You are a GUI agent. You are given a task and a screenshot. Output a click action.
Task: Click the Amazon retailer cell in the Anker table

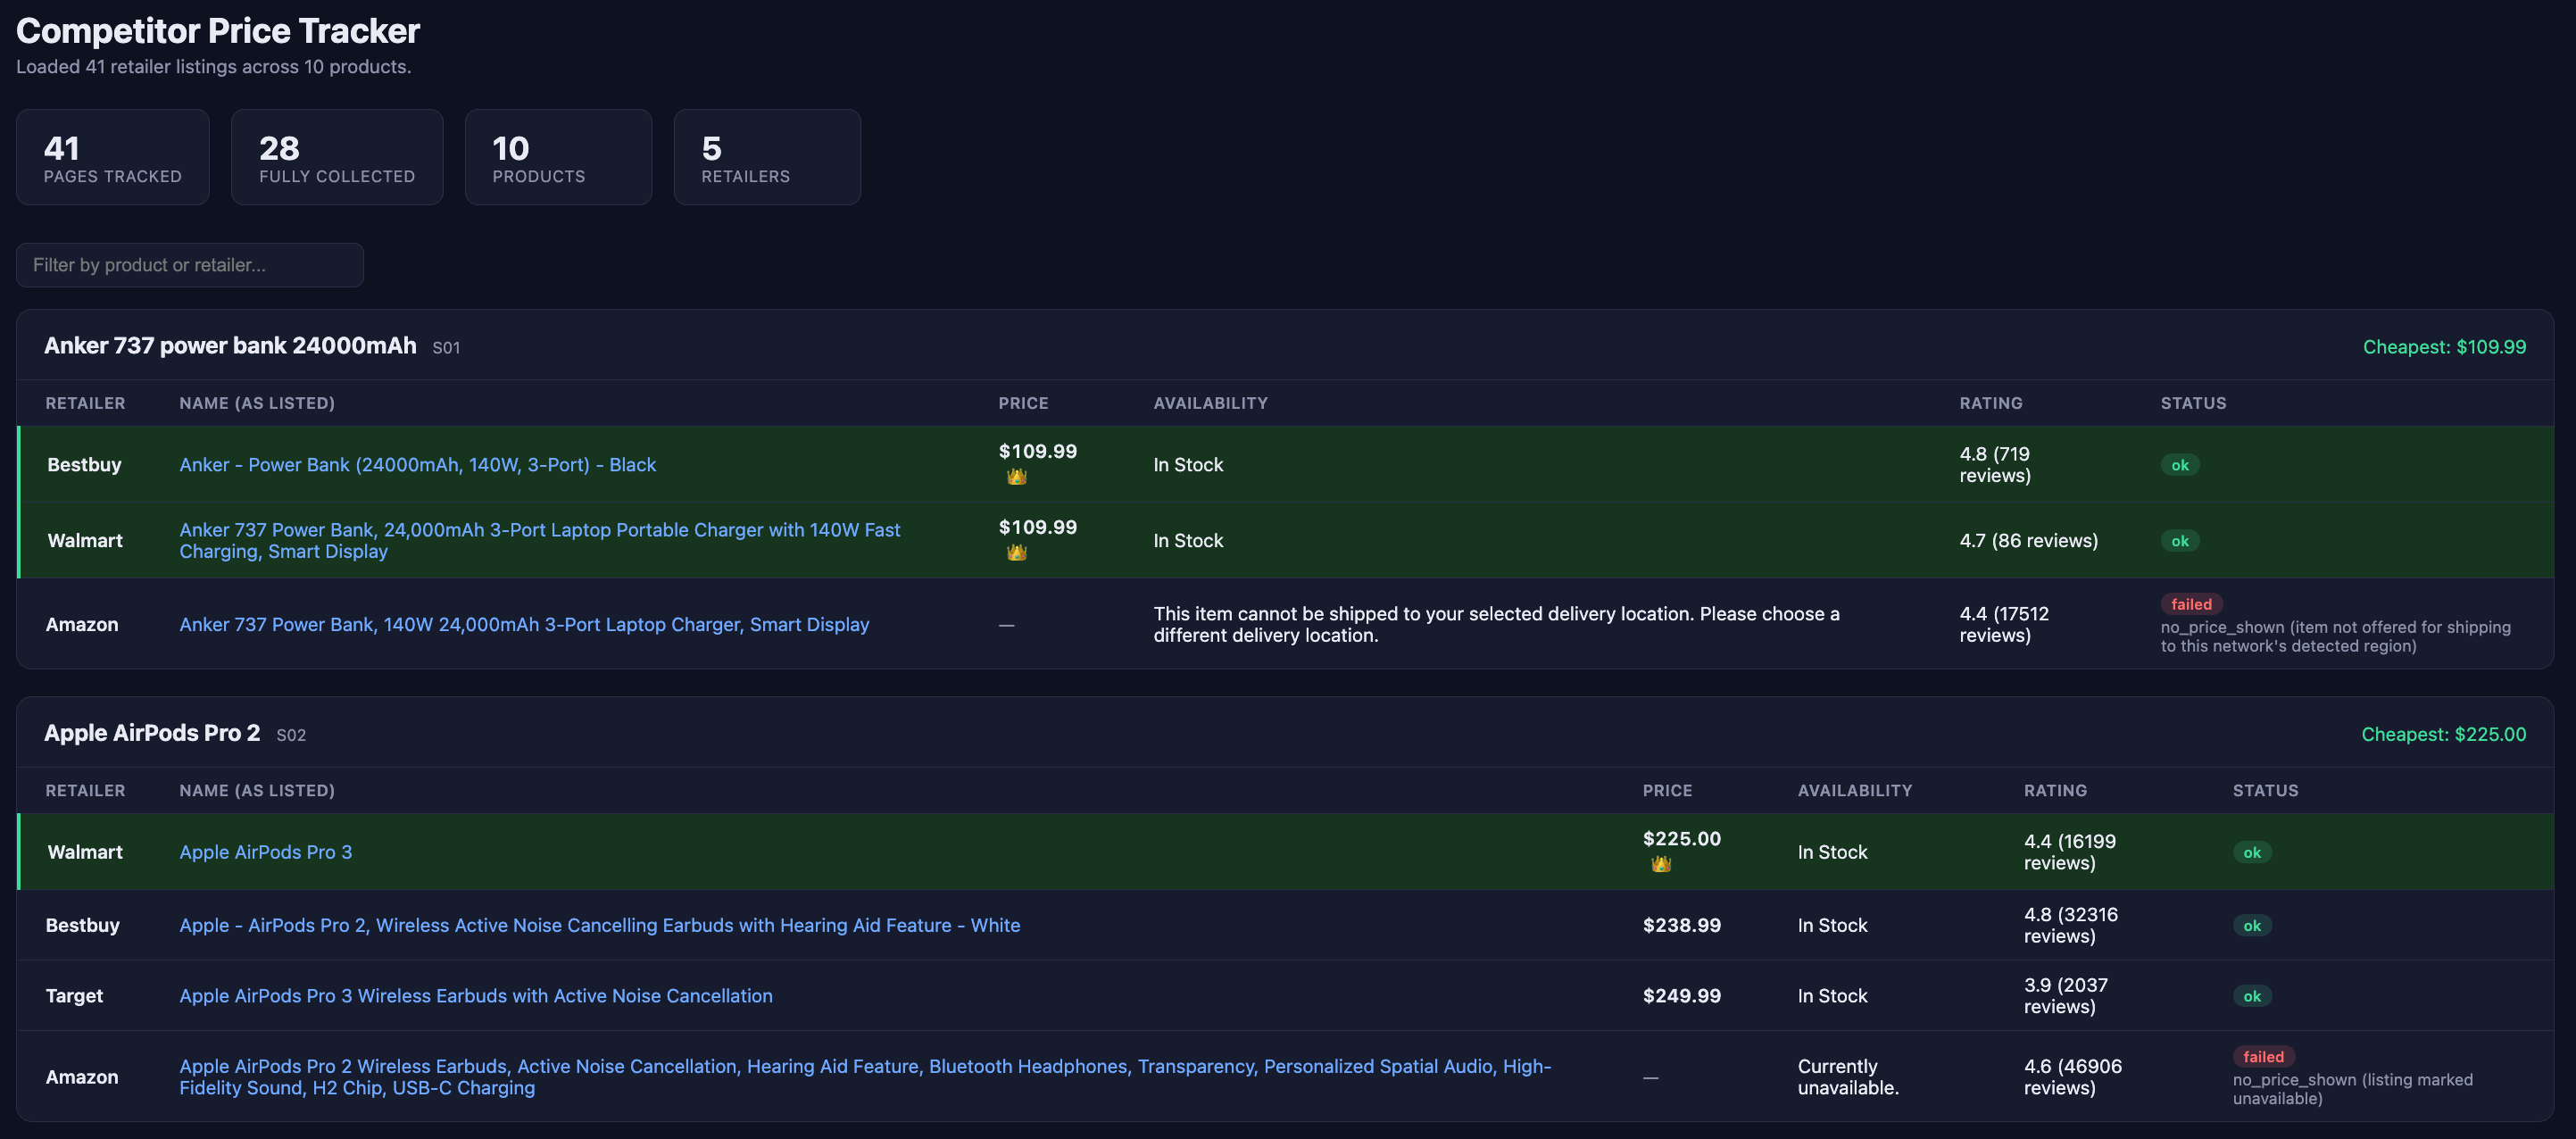[x=82, y=625]
